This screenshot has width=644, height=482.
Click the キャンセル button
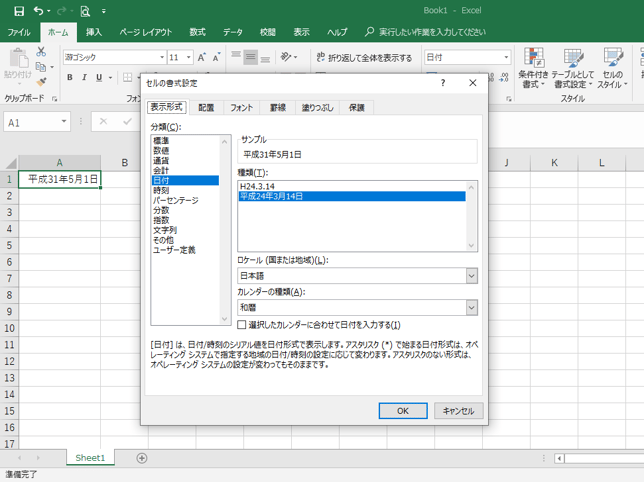[x=458, y=411]
